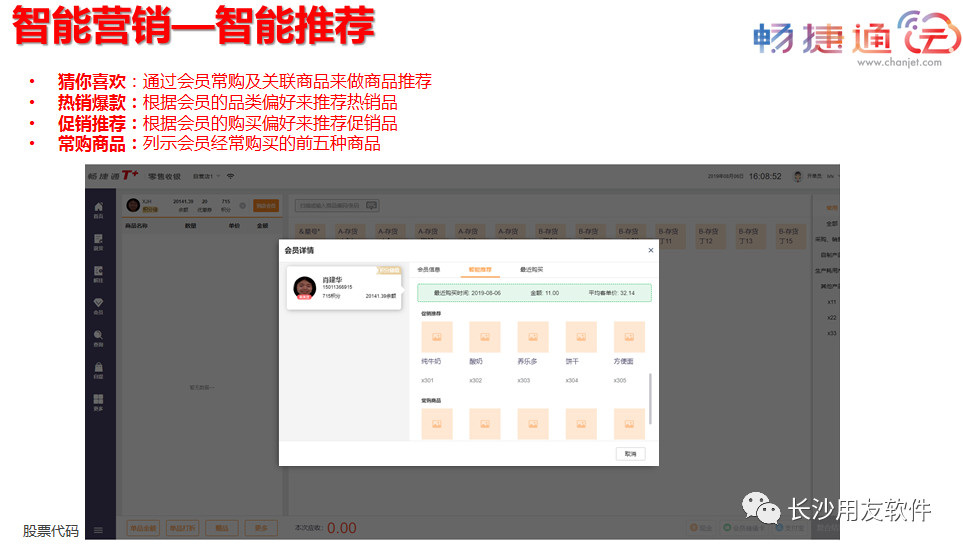
Task: Click 肖建华 member card
Action: (345, 288)
